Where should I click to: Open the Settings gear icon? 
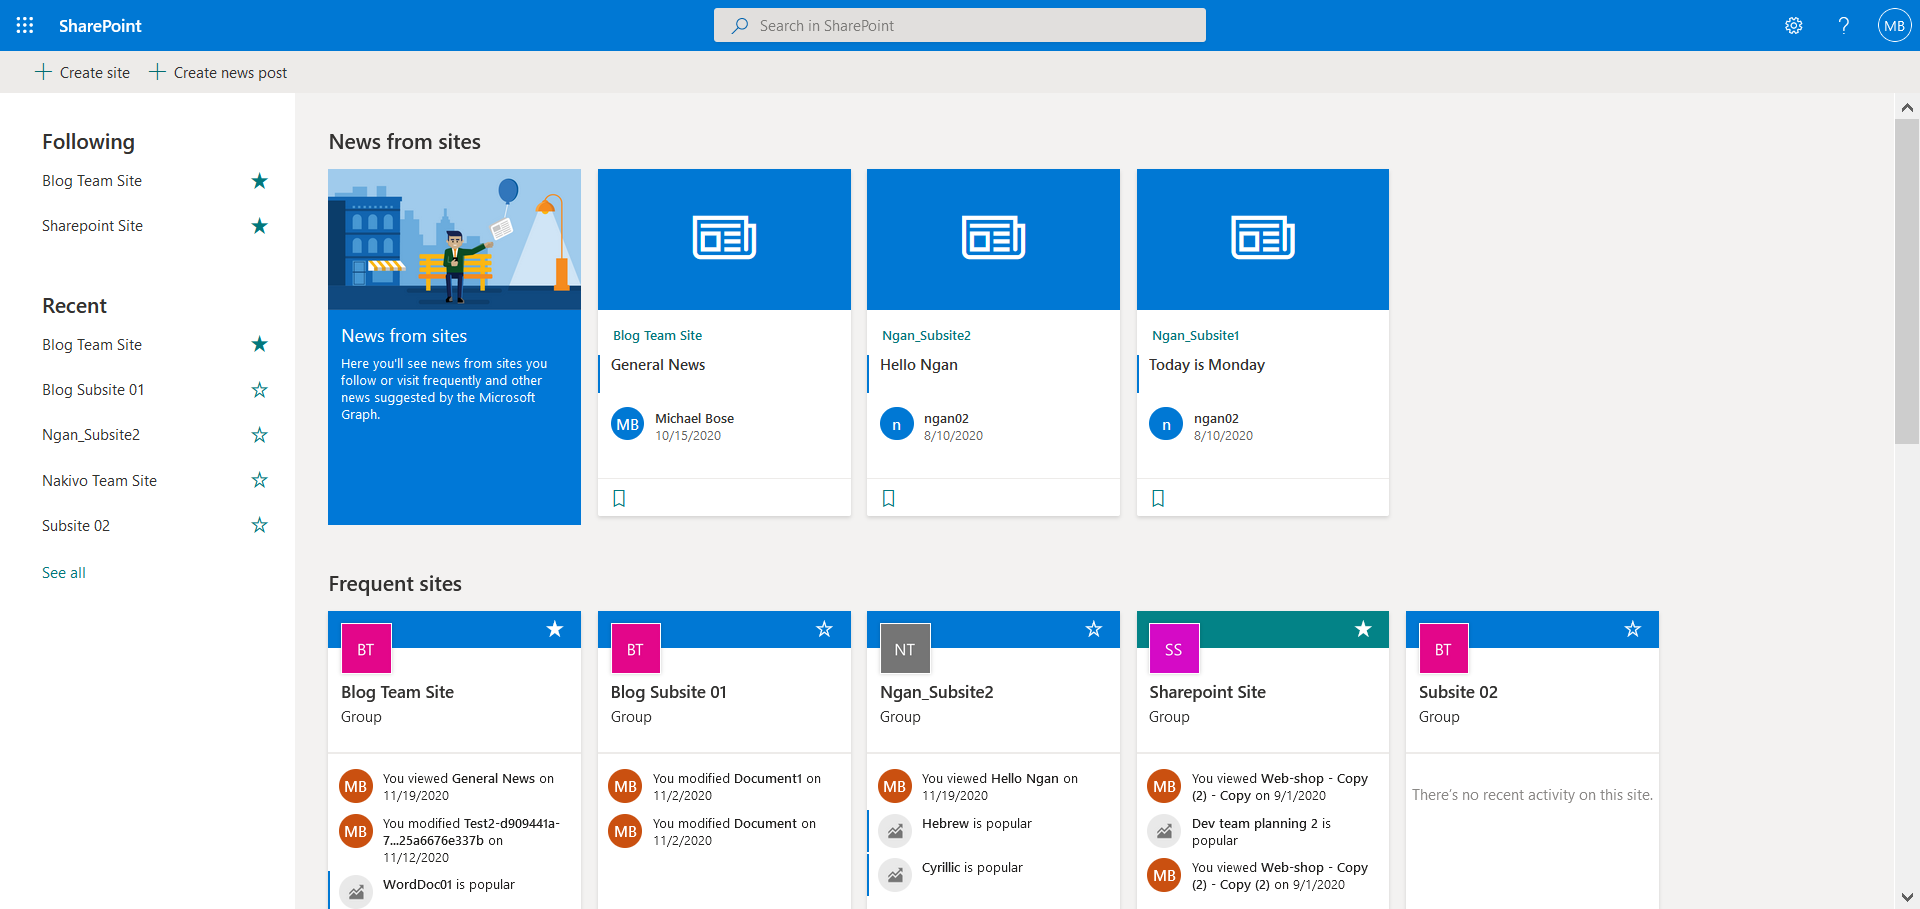coord(1794,25)
